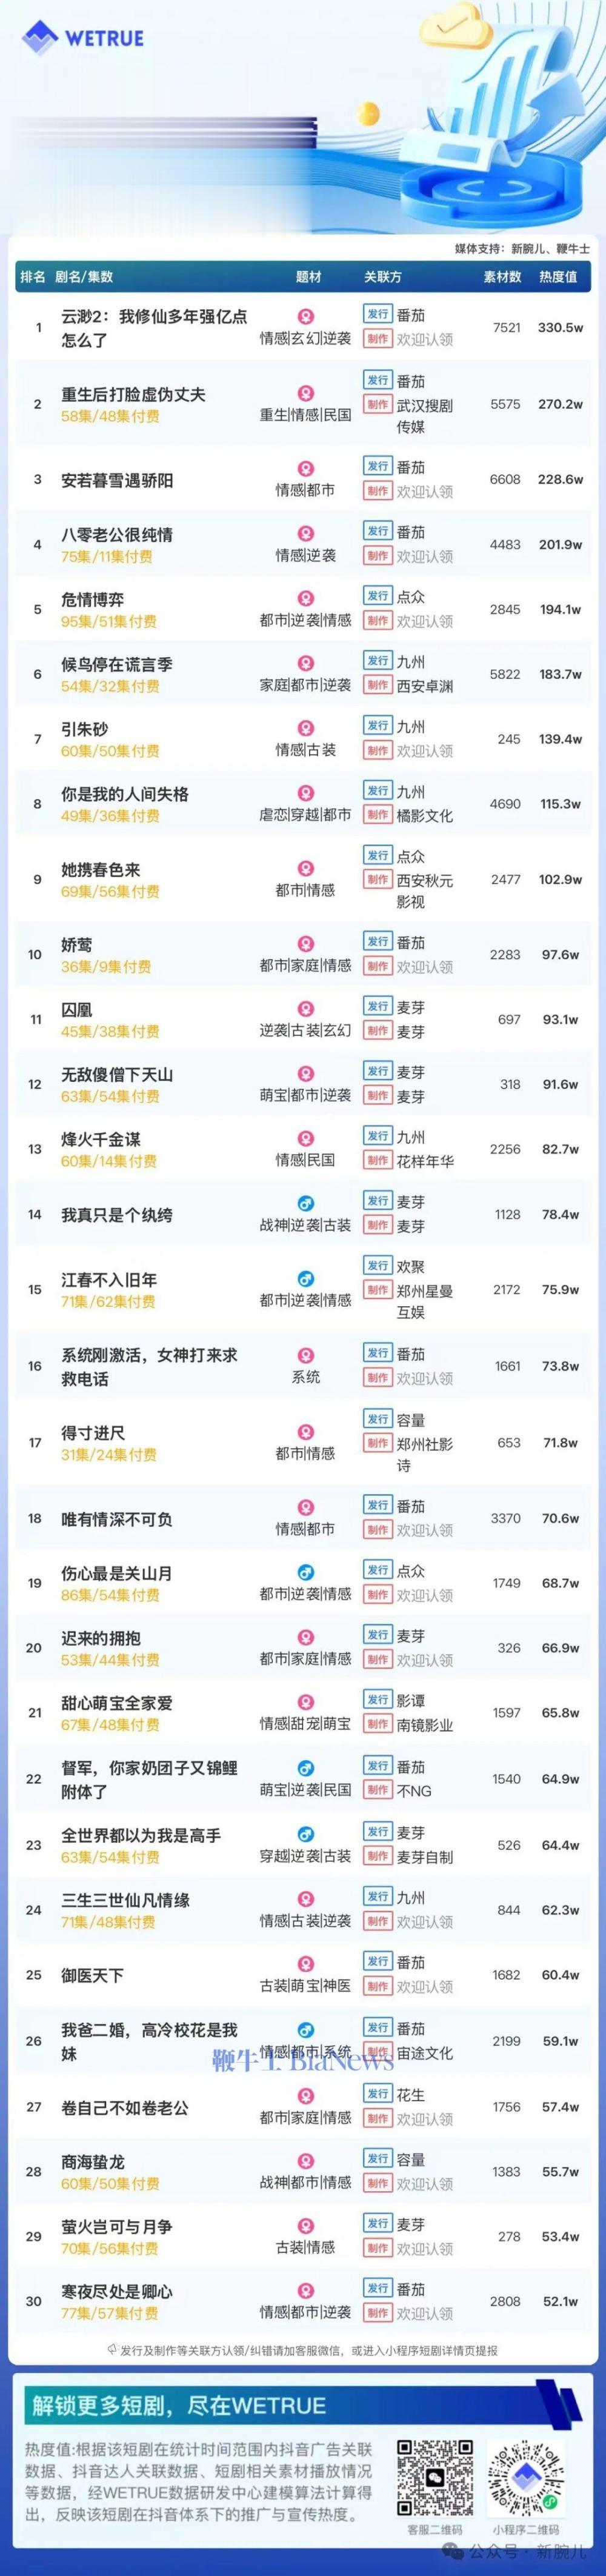Click the 发行 tag in 重生后打脸虚伪丈夫 row

tap(377, 380)
